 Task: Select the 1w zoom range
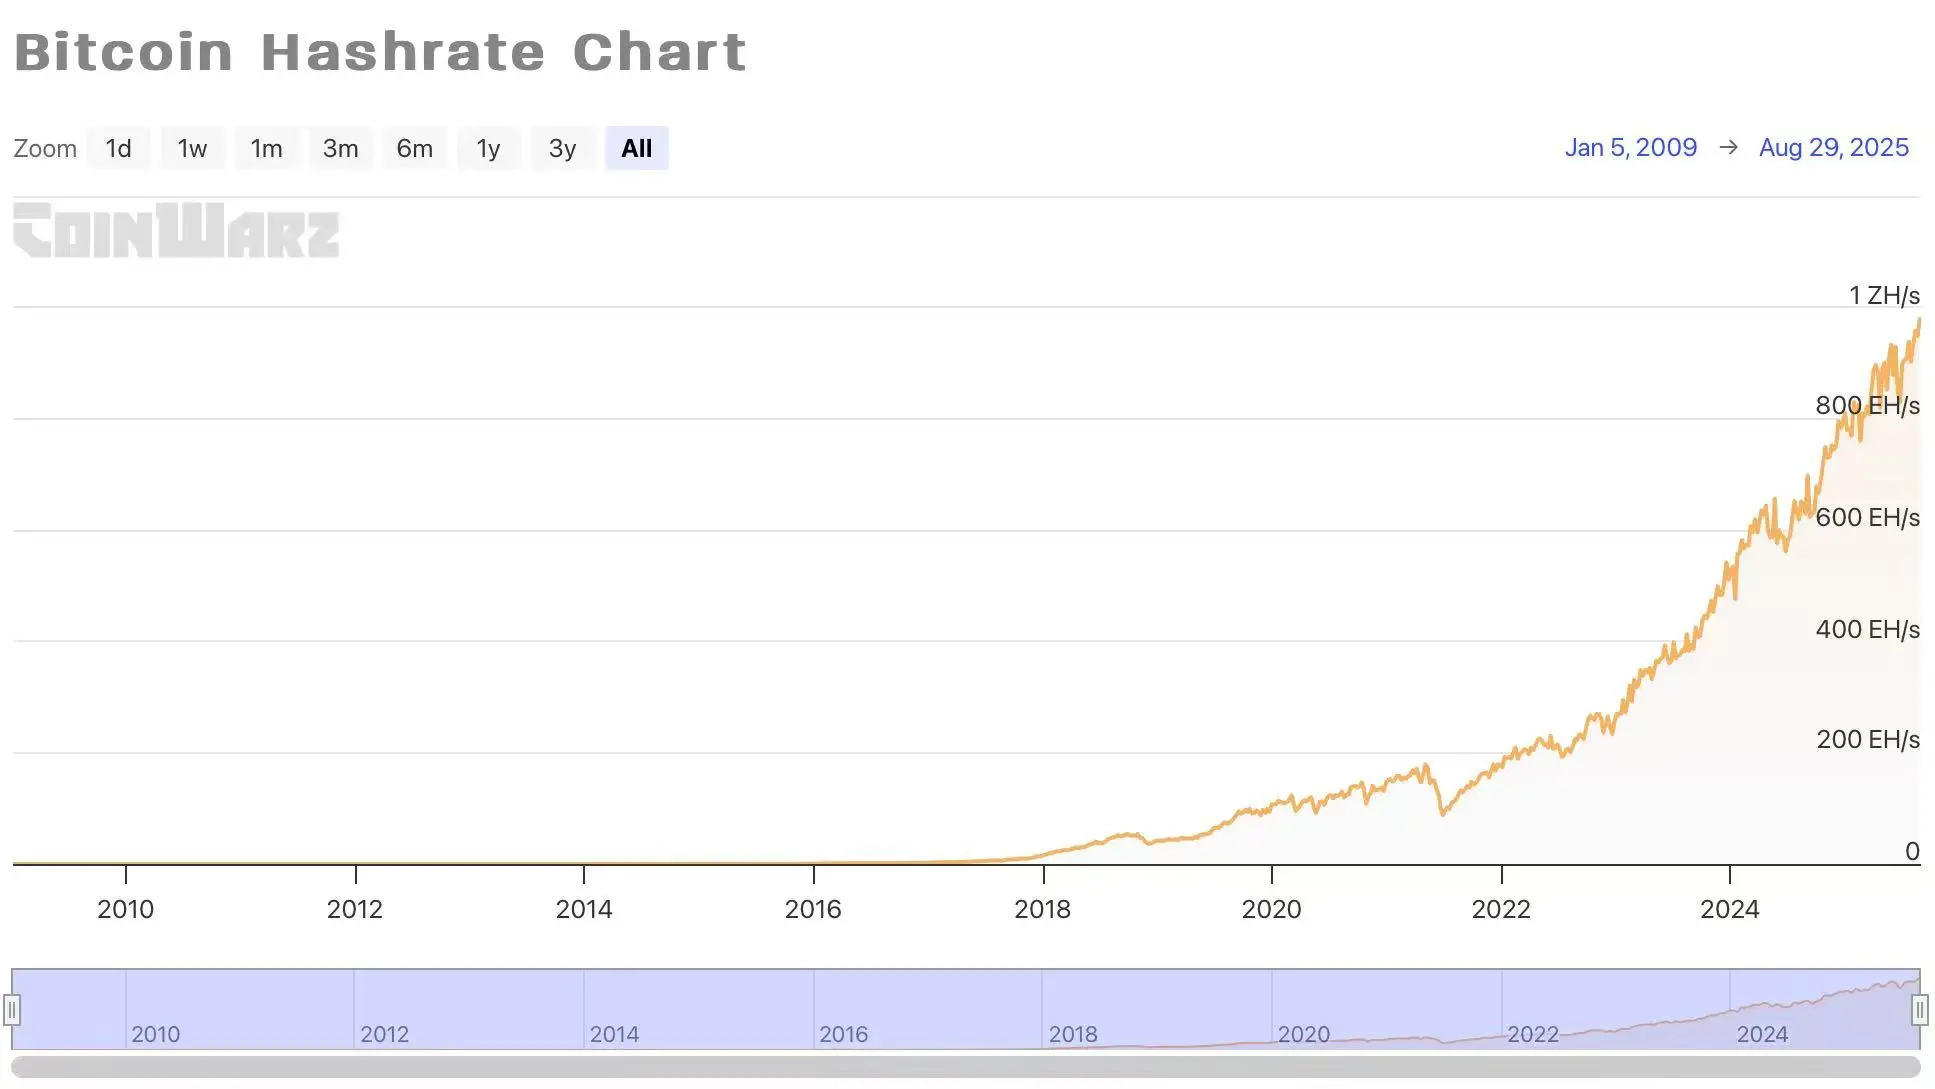[192, 149]
